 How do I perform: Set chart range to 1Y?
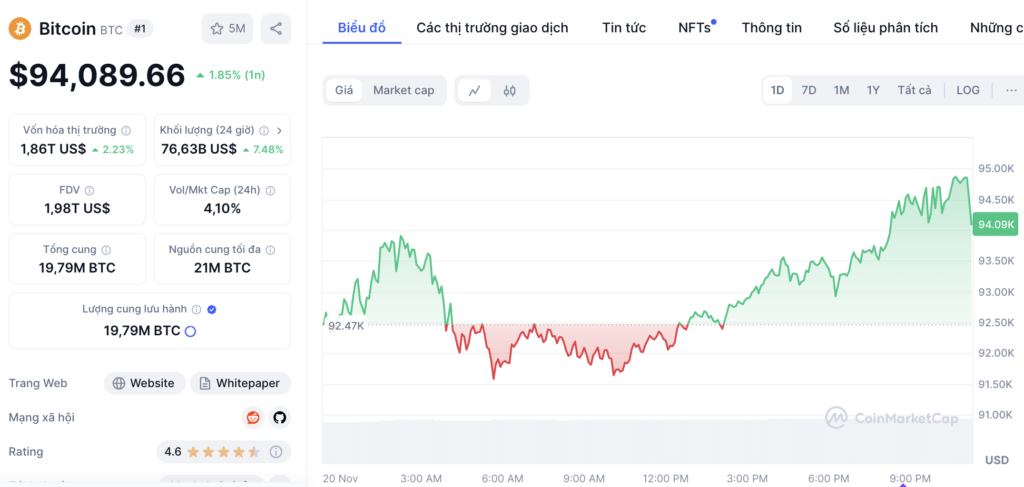point(873,90)
